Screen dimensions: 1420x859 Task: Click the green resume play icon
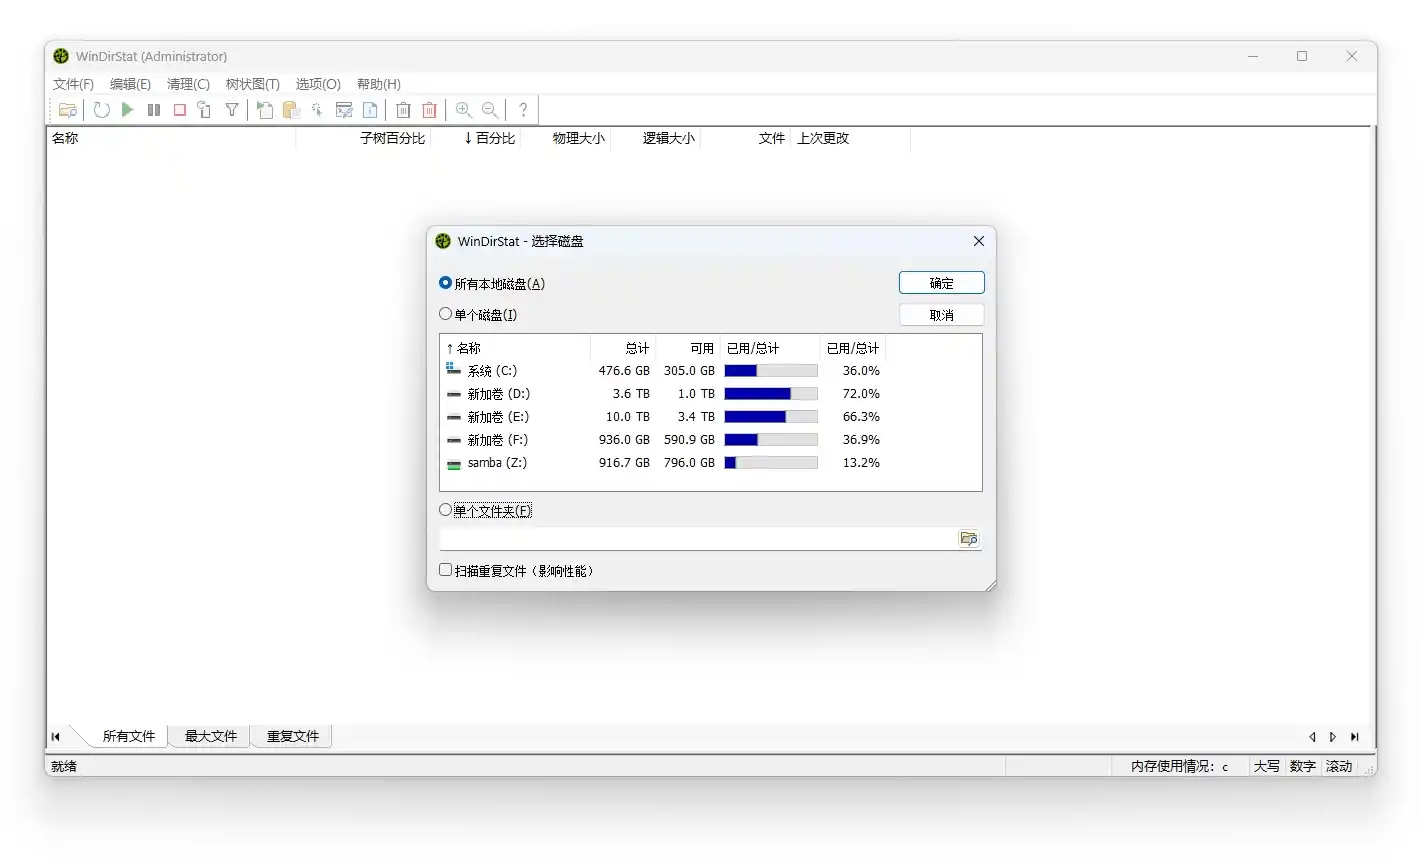128,110
